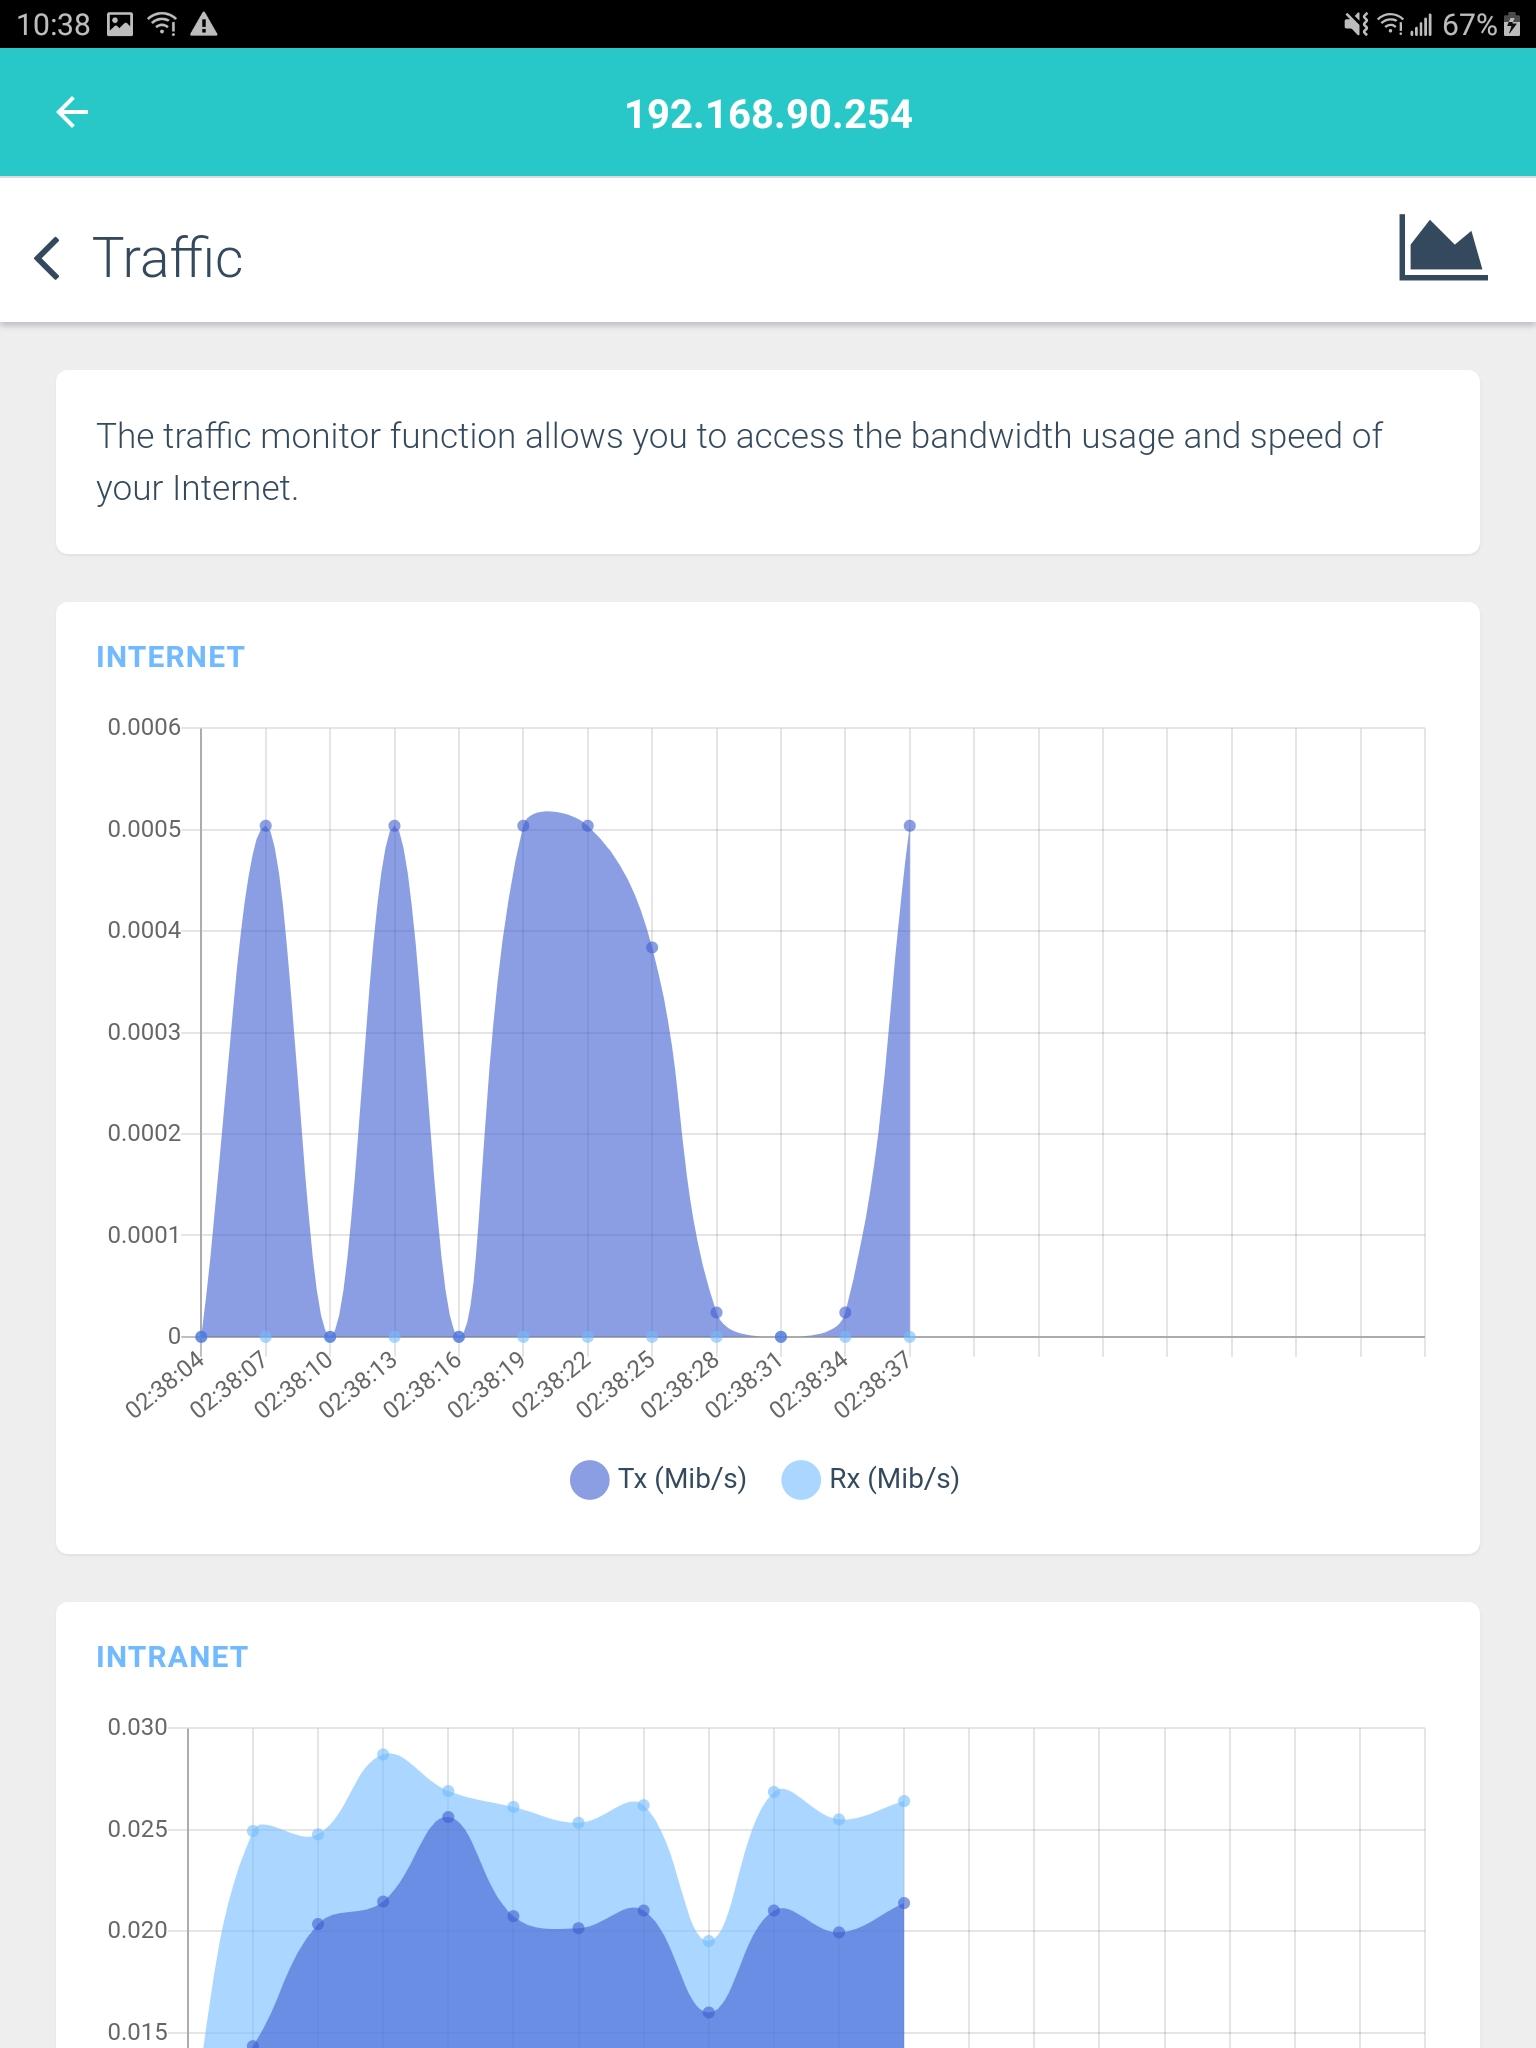This screenshot has height=2048, width=1536.
Task: Tap the INTERNET chart heading
Action: point(170,657)
